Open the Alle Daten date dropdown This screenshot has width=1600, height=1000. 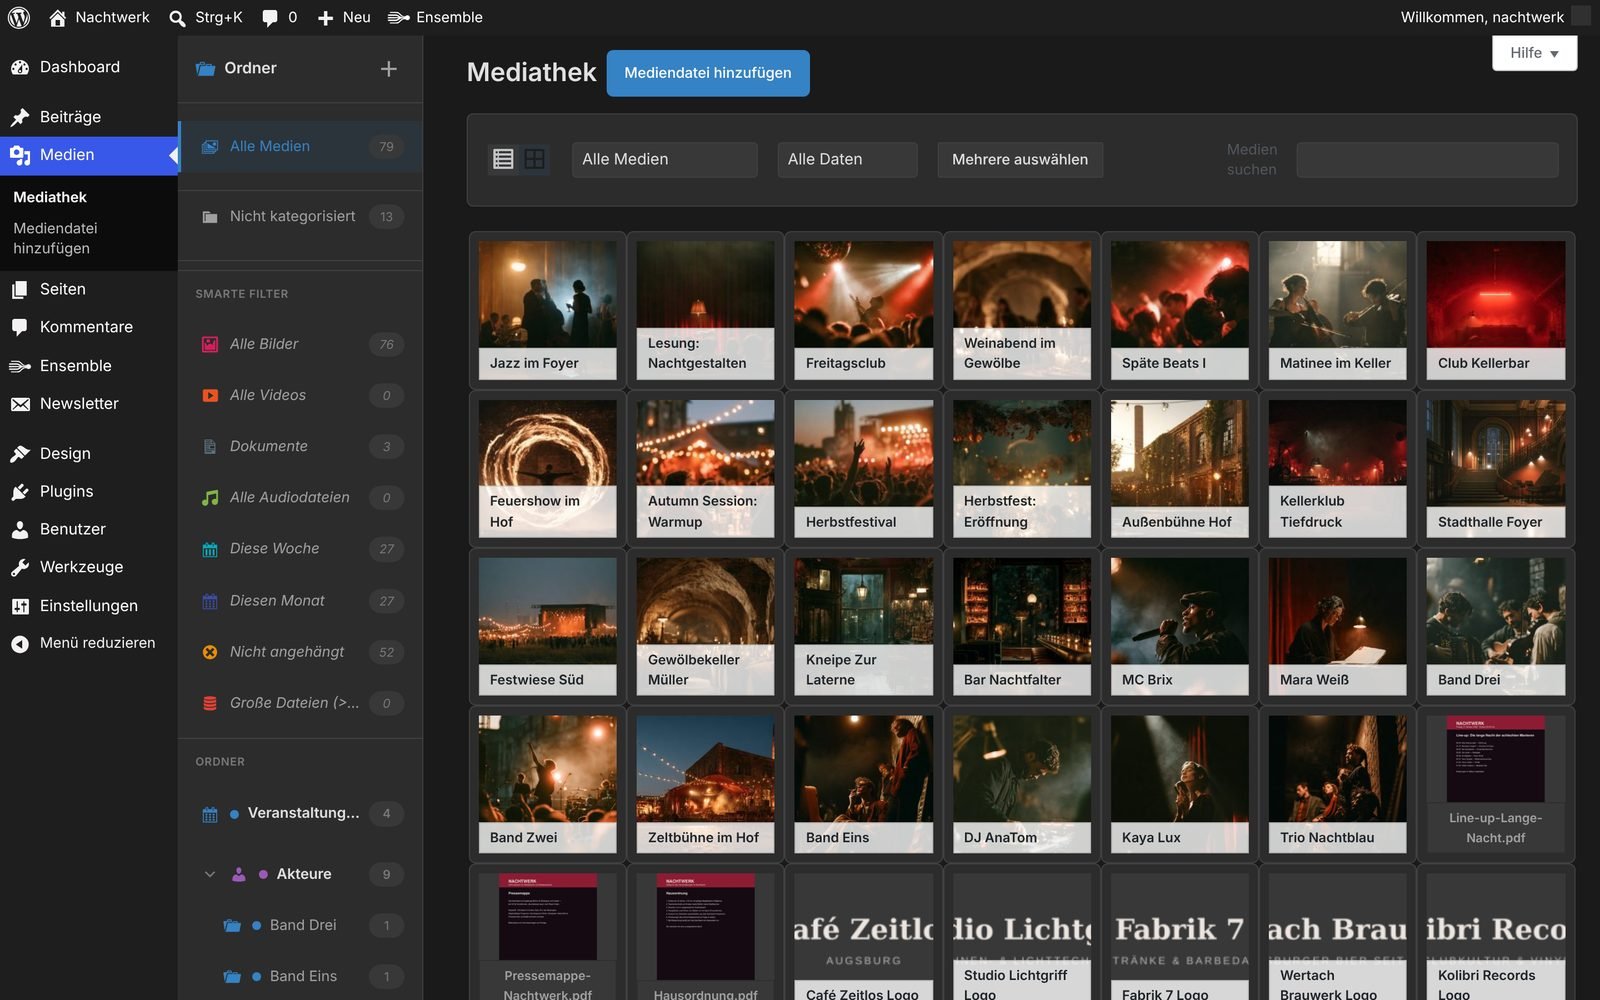(847, 159)
